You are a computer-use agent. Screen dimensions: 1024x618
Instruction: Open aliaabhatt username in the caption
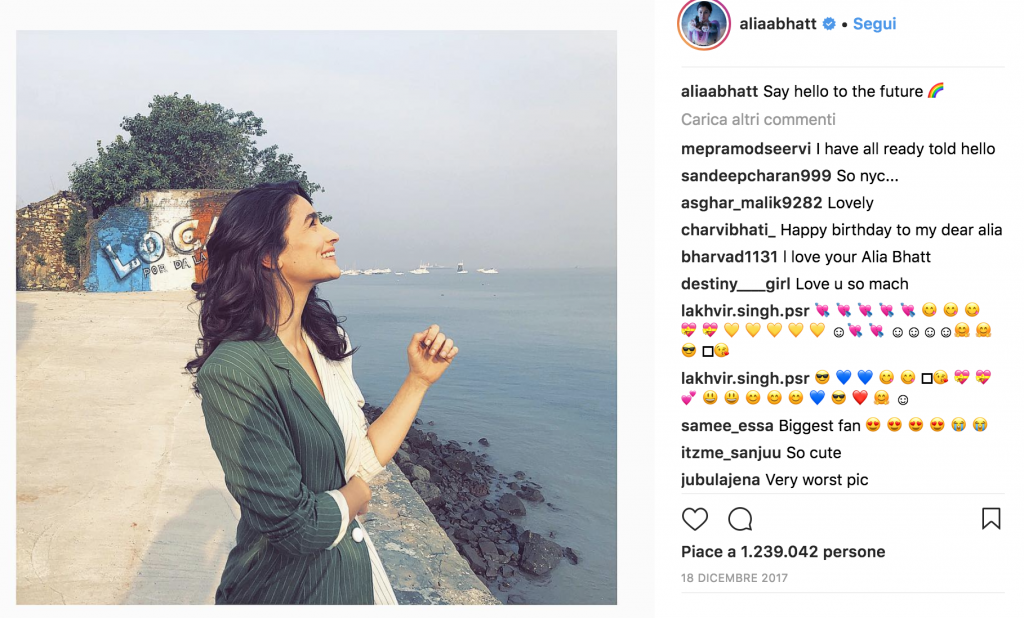(720, 91)
